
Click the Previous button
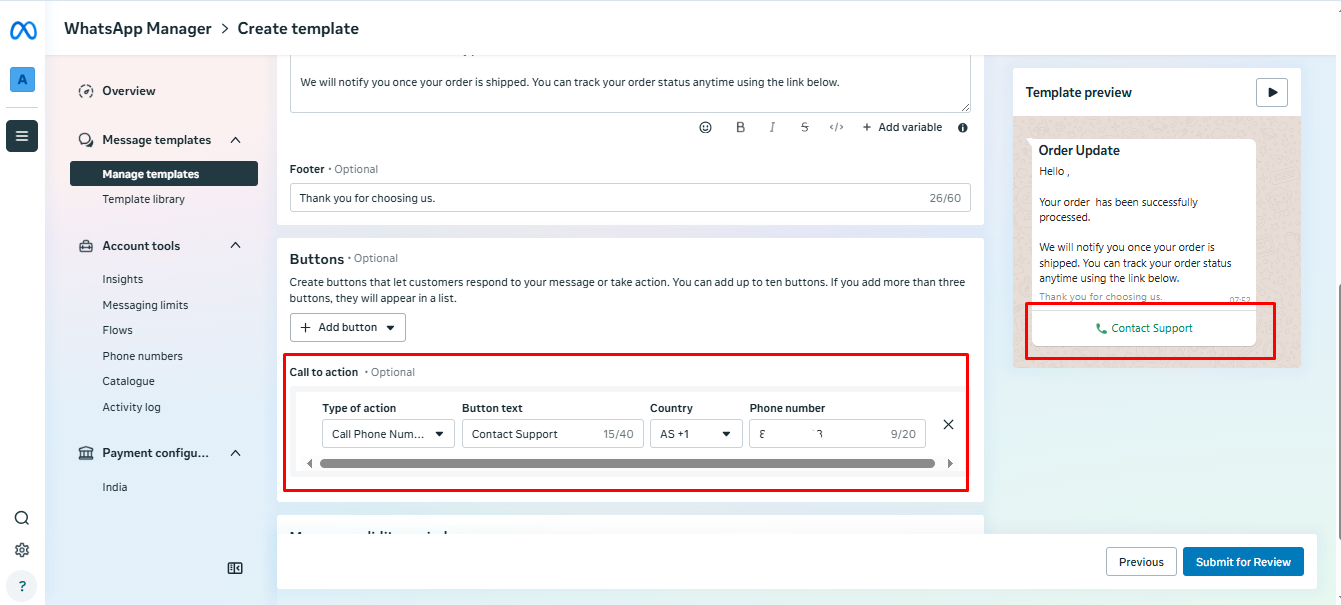1141,561
